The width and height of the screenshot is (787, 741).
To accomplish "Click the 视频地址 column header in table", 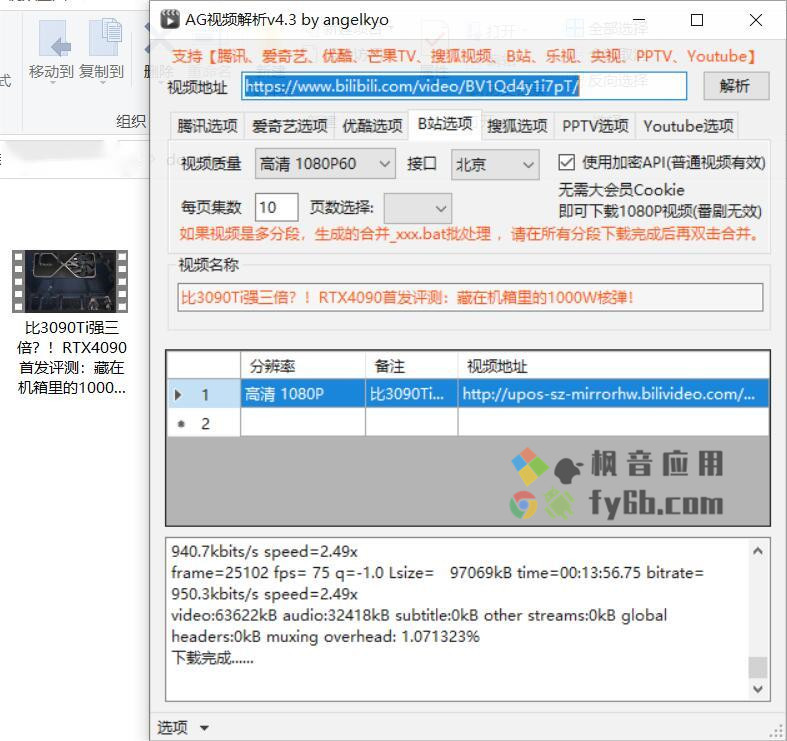I will pyautogui.click(x=613, y=366).
